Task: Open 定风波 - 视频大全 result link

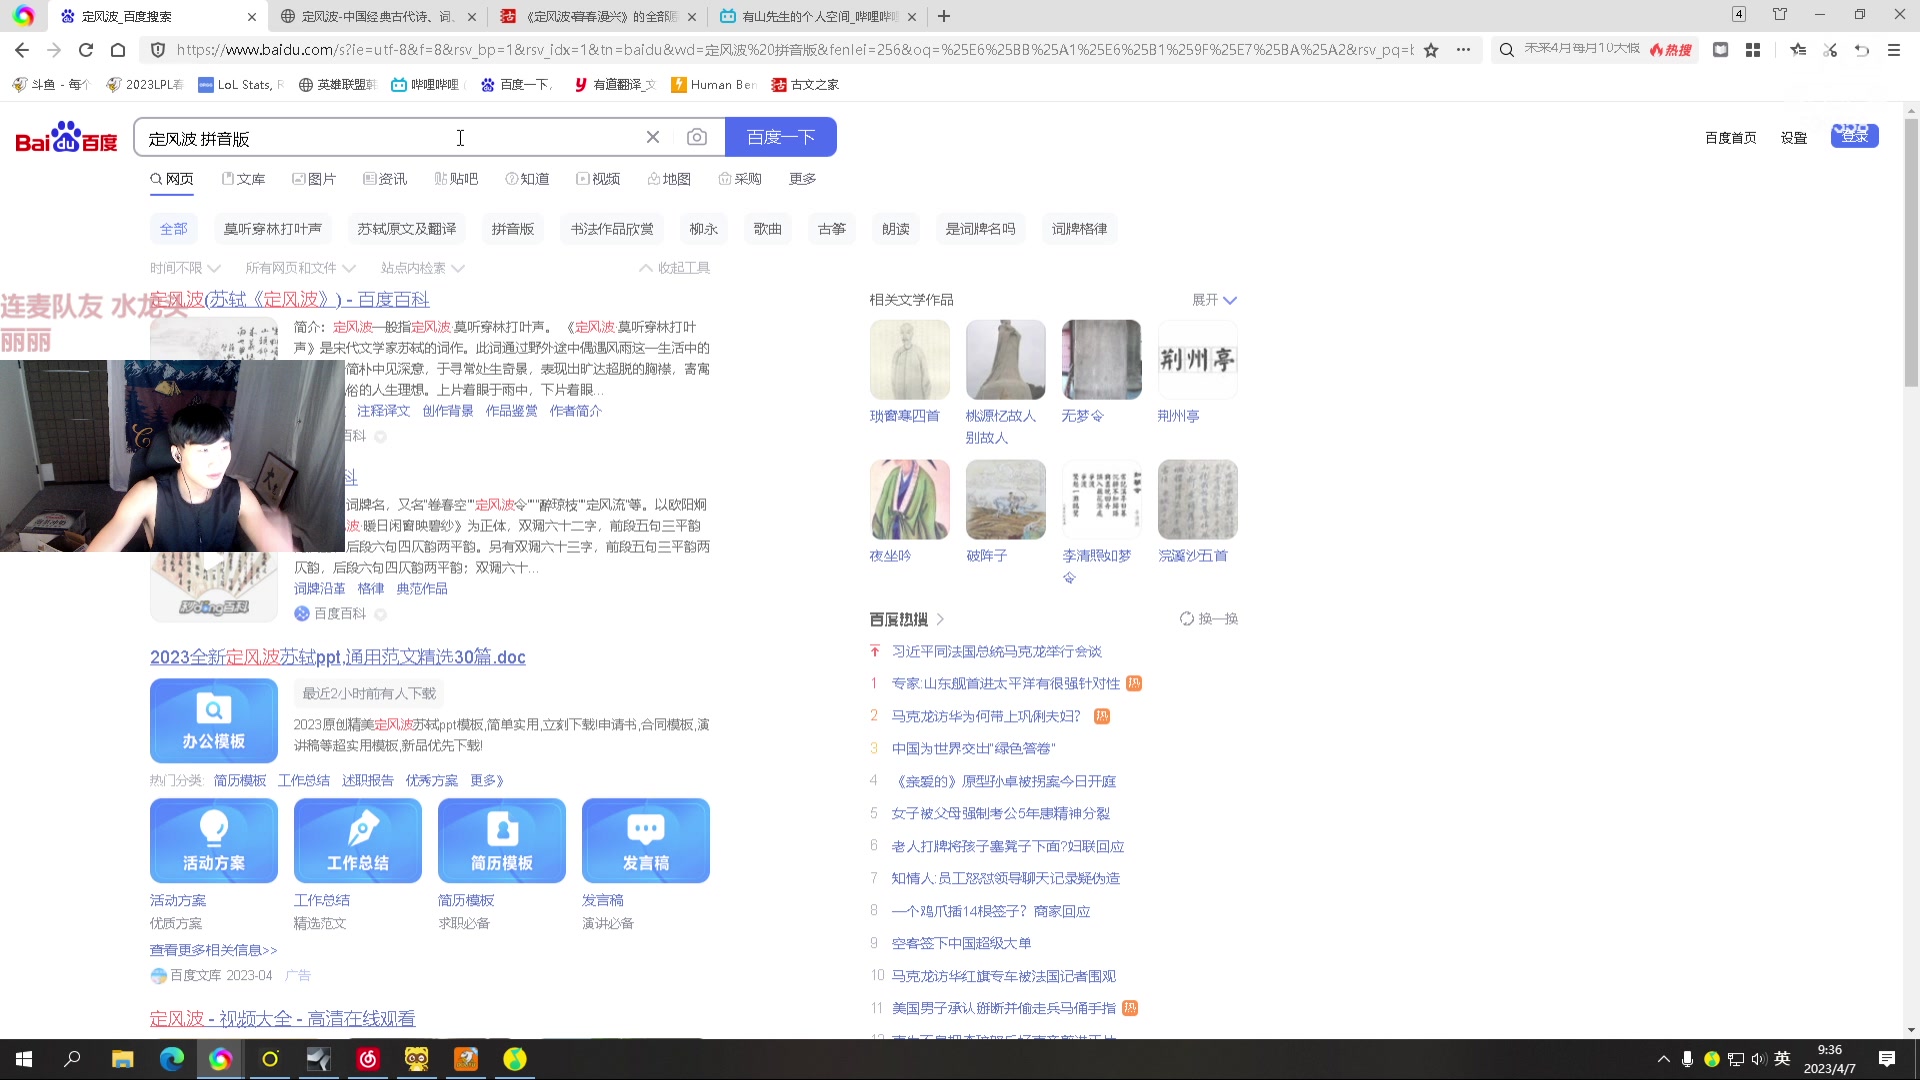Action: click(x=283, y=1018)
